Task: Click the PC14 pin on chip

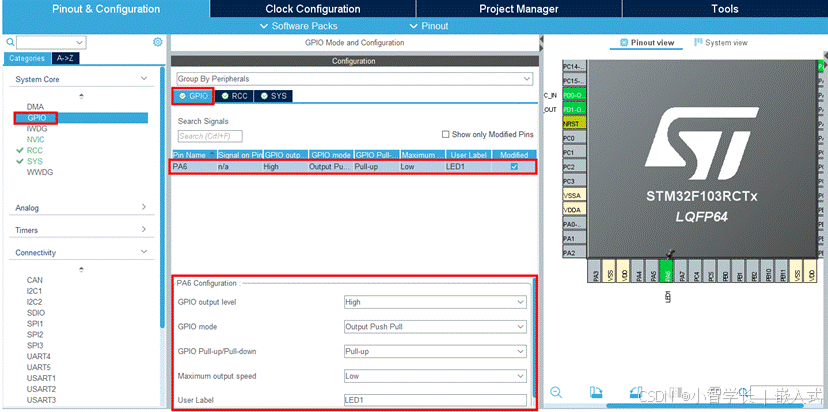Action: click(575, 67)
